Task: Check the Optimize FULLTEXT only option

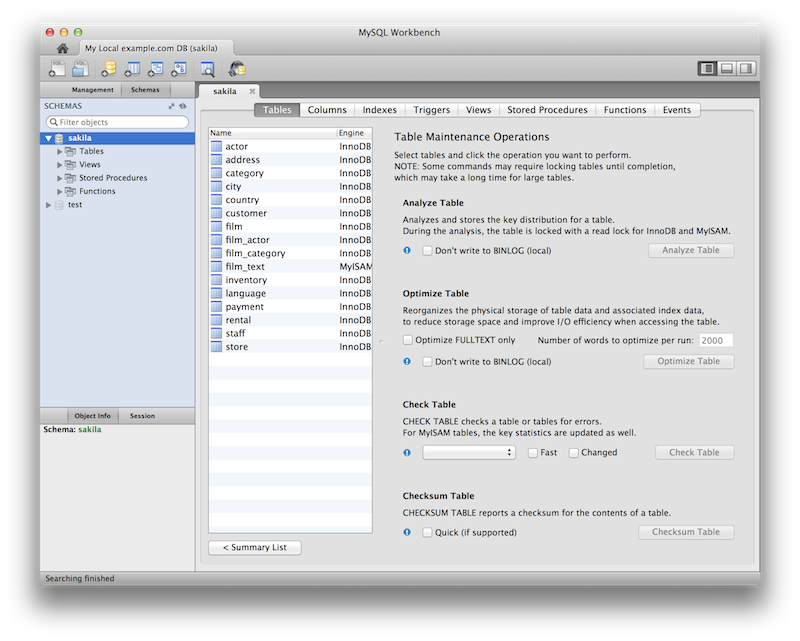Action: 407,340
